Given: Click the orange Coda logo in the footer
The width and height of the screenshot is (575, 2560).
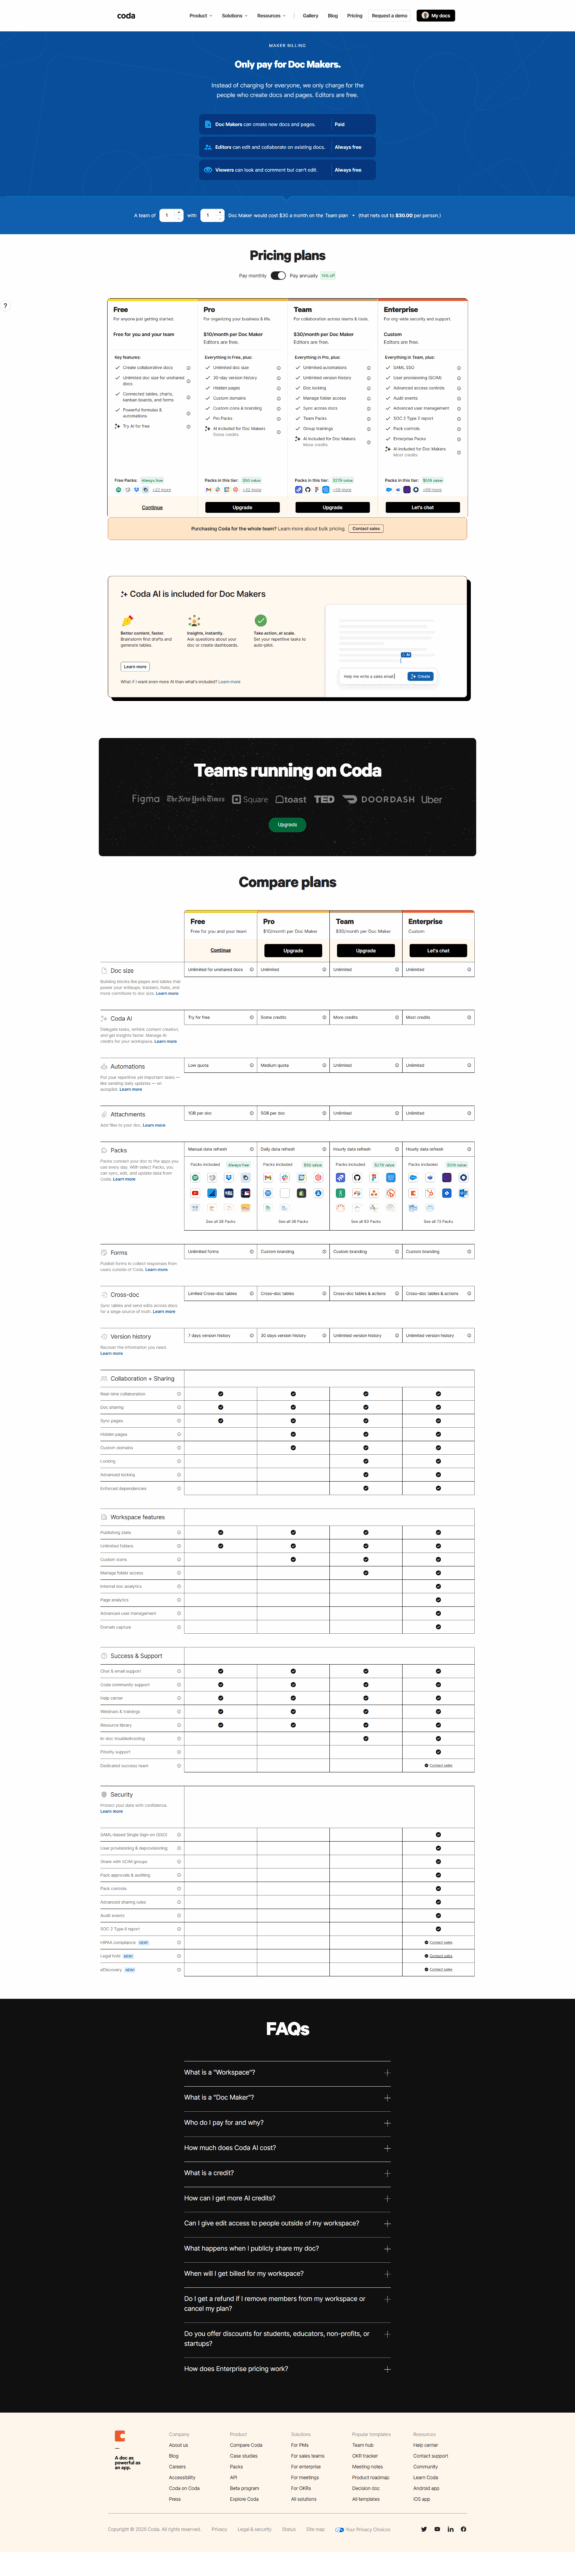Looking at the screenshot, I should pyautogui.click(x=120, y=2436).
